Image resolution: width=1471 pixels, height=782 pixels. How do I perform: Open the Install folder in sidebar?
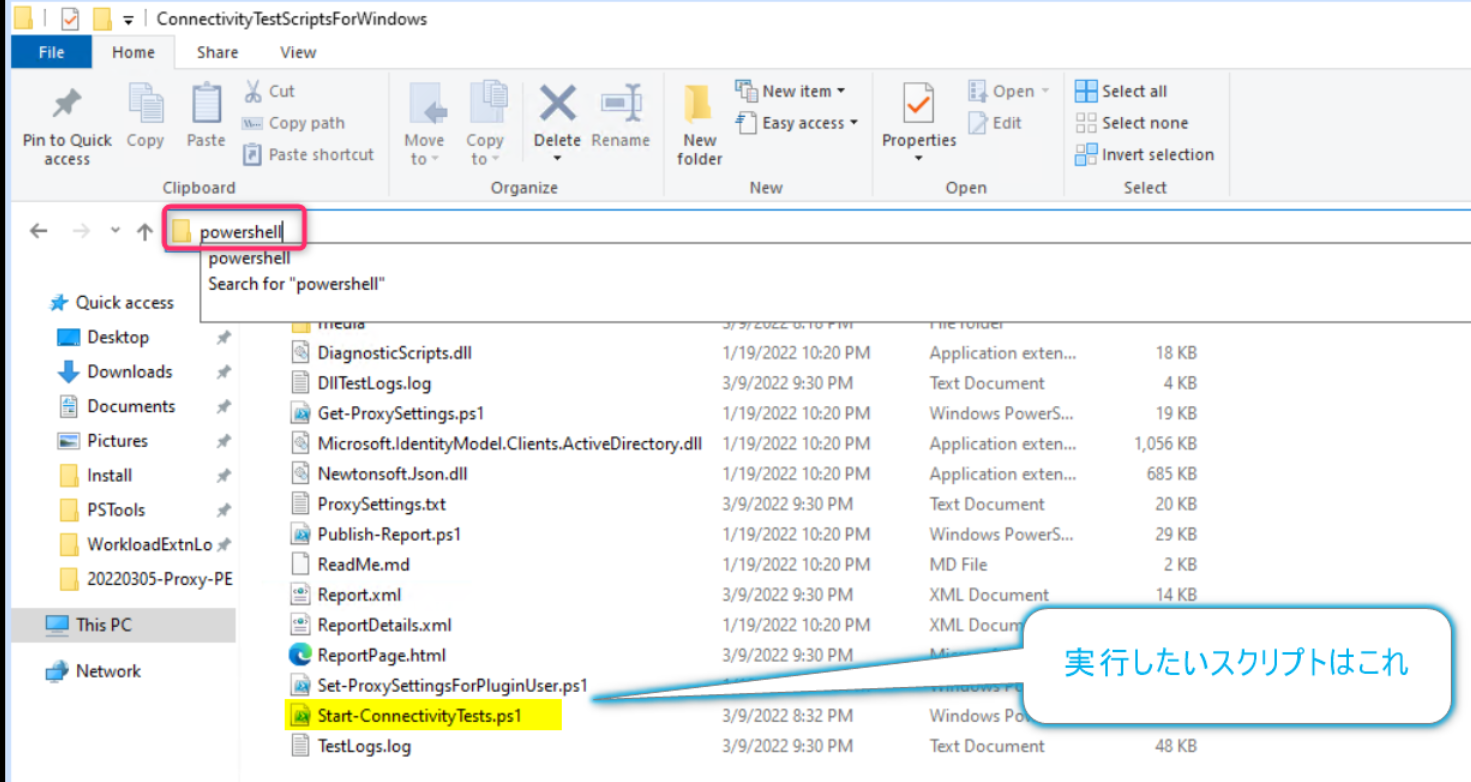pos(96,475)
